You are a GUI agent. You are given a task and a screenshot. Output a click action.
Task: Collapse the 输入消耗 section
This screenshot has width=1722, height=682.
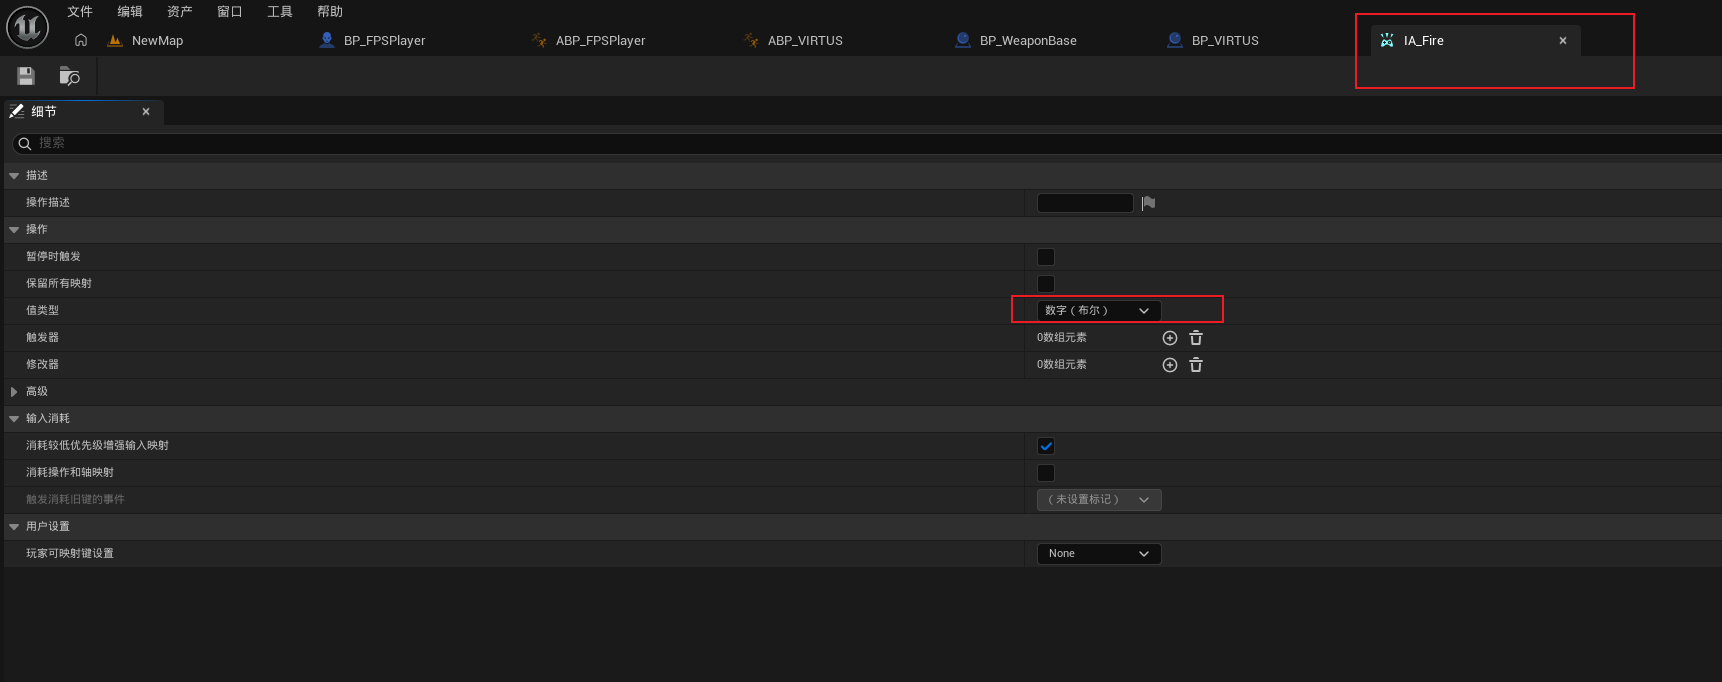point(14,419)
